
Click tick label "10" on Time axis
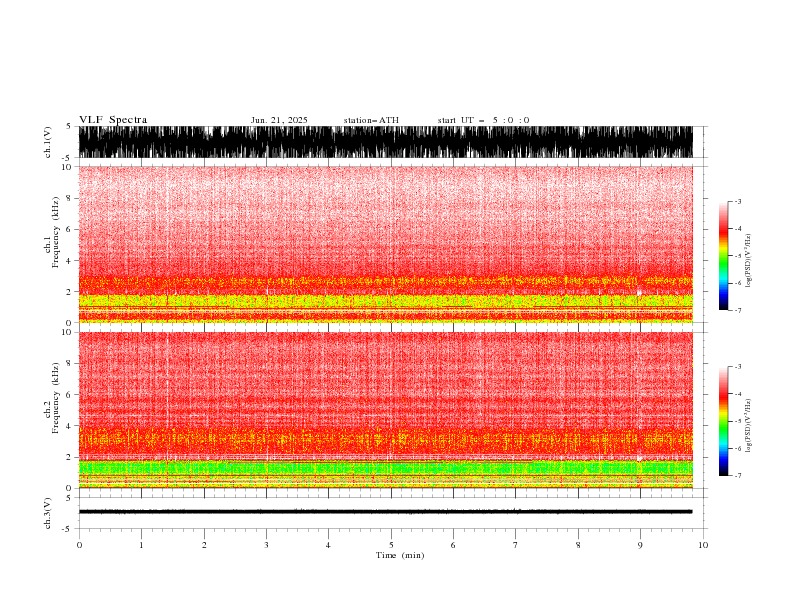click(x=703, y=545)
